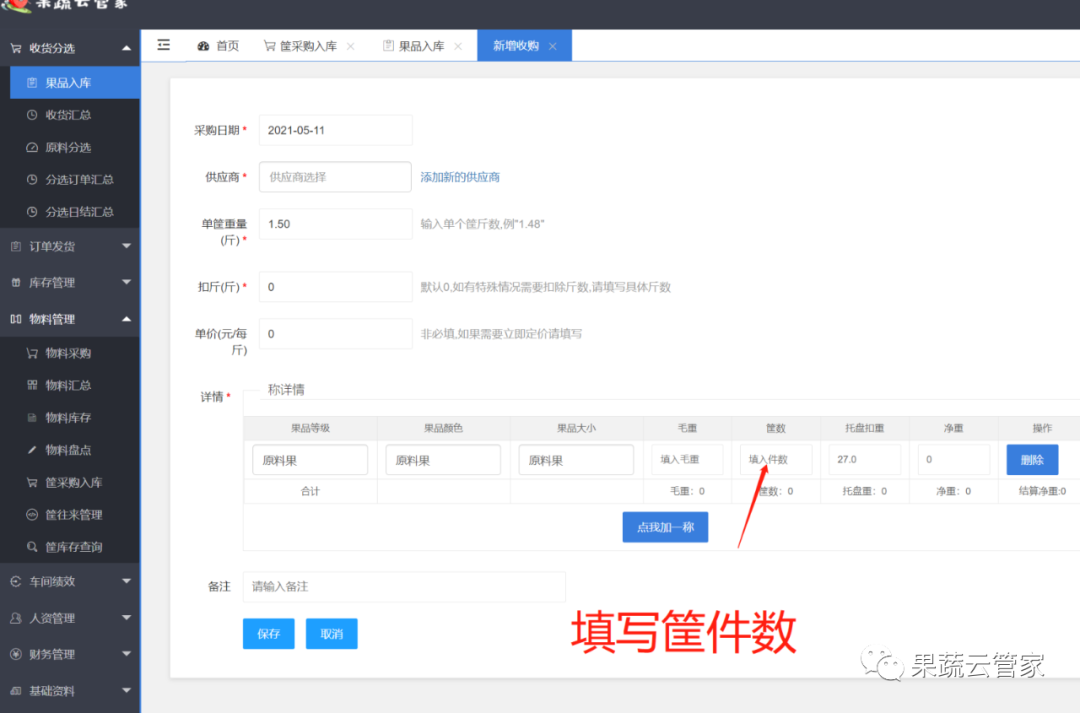
Task: Open 物料盘点 pencil icon item
Action: 67,450
